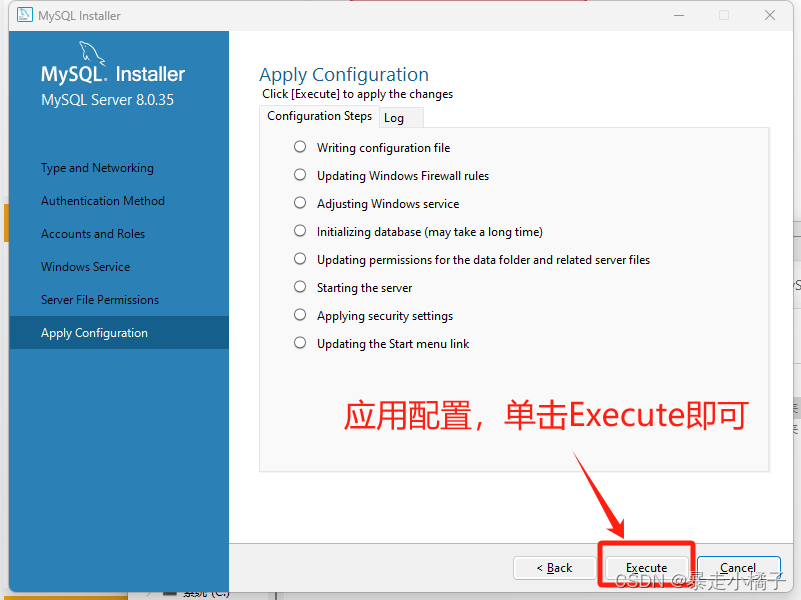The image size is (801, 600).
Task: Go to Windows Service step
Action: pos(85,267)
